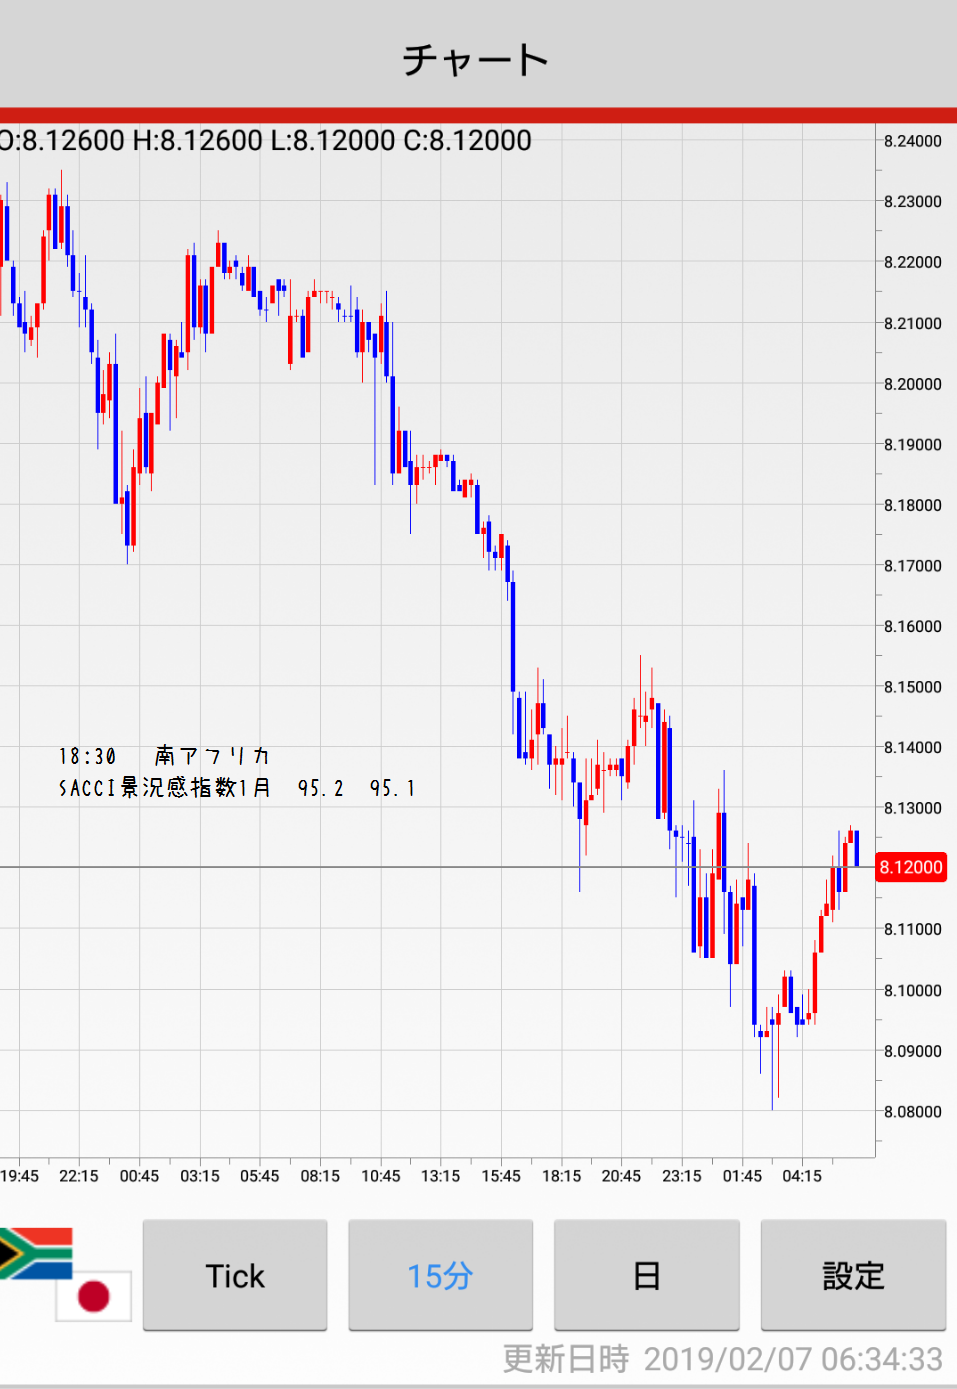Tap the チャート title header
The height and width of the screenshot is (1389, 957).
click(x=476, y=59)
